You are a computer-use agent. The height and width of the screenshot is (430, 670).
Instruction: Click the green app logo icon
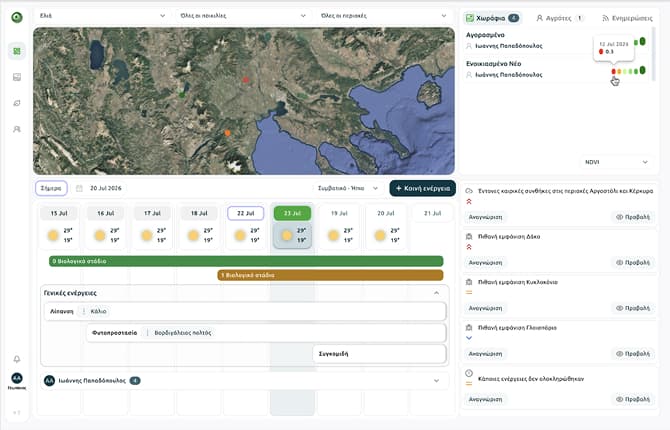click(x=17, y=17)
